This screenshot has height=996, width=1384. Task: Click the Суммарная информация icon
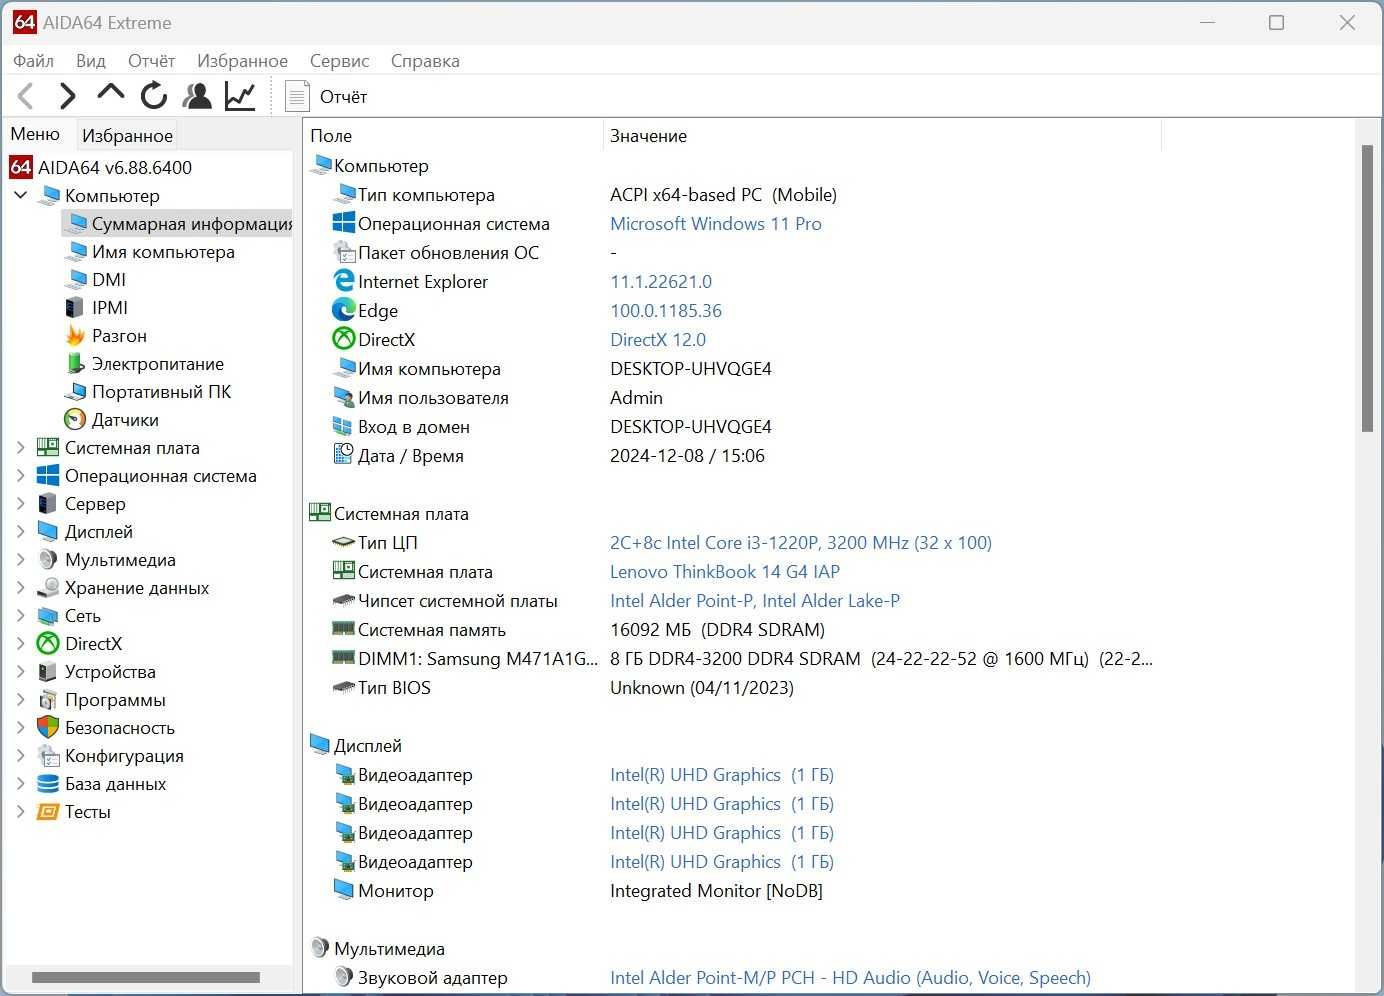[76, 224]
